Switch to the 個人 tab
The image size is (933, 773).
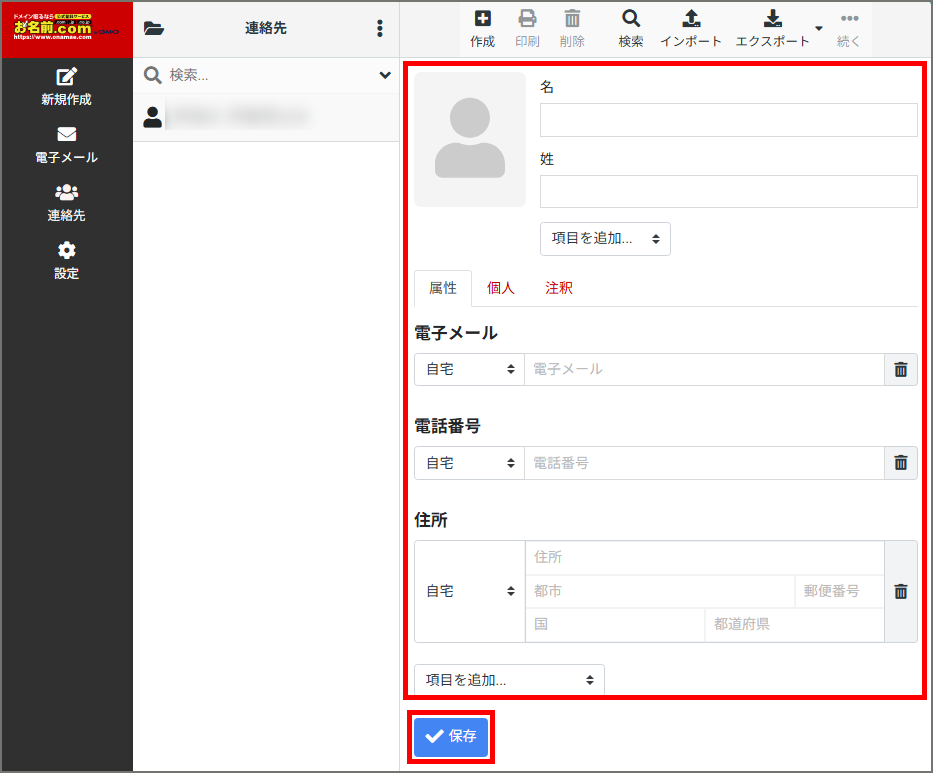point(500,288)
